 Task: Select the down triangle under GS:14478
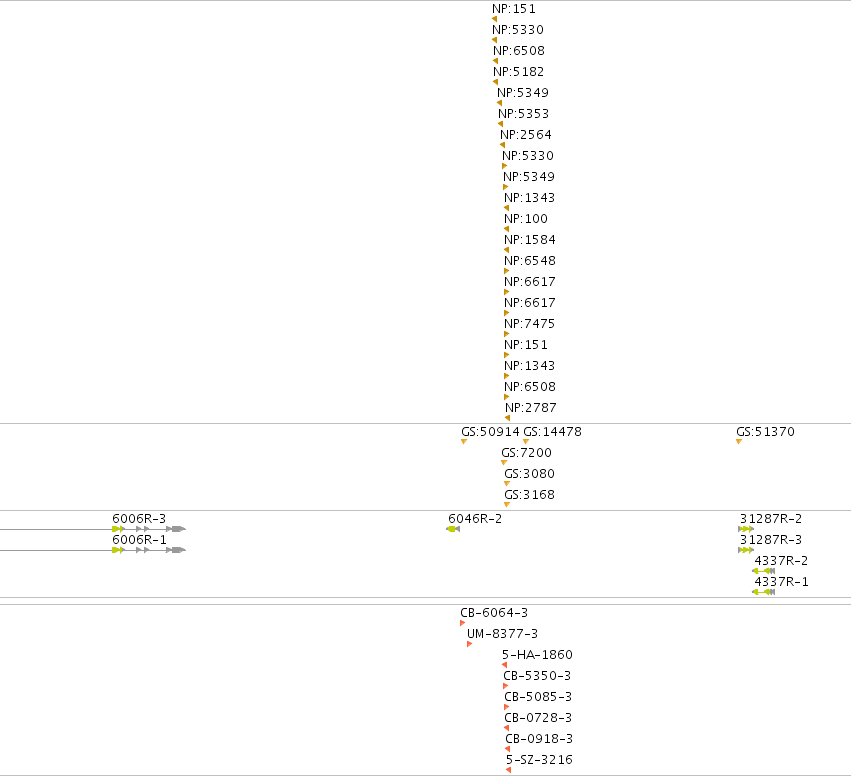(x=525, y=442)
